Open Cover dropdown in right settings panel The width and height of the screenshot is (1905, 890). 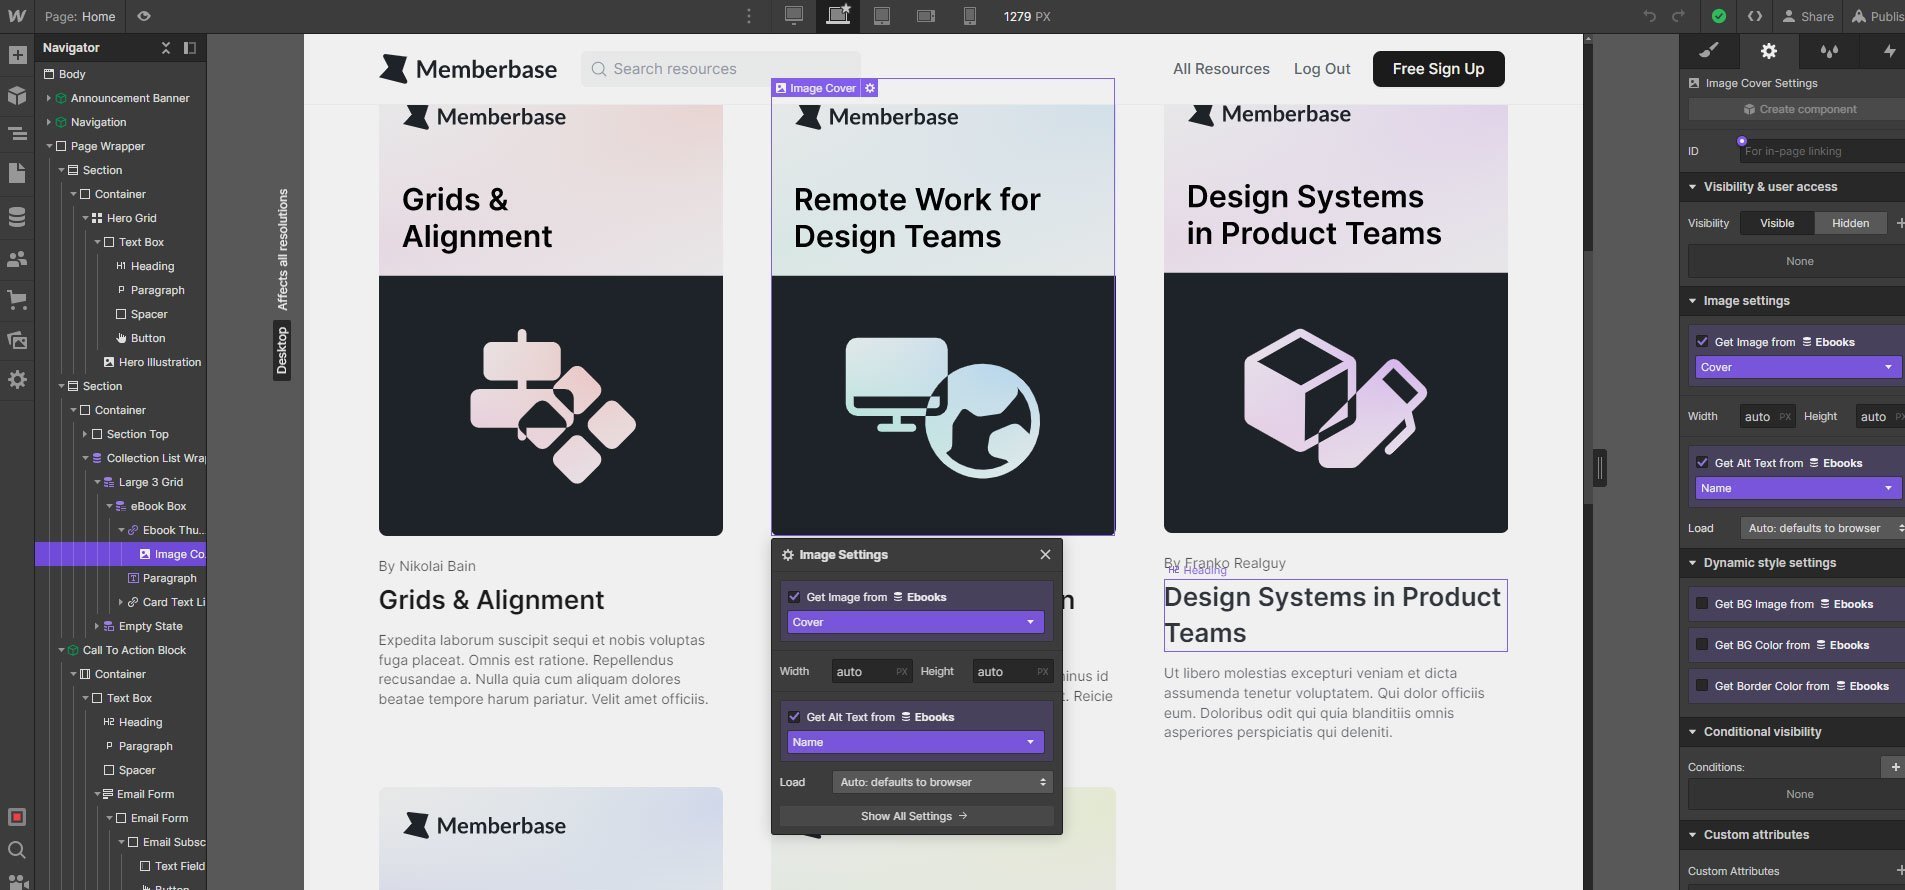point(1798,367)
